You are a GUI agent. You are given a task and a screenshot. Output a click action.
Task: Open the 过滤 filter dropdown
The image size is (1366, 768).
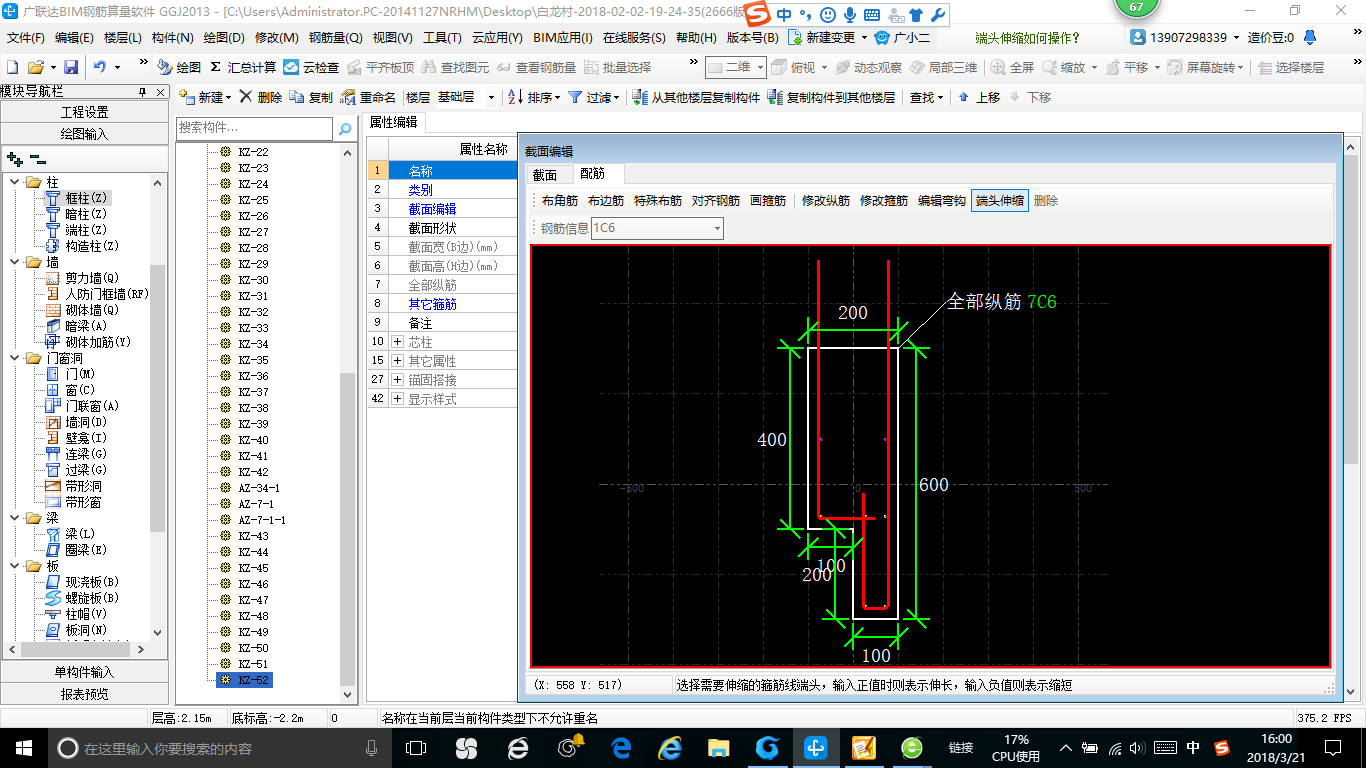pyautogui.click(x=594, y=97)
